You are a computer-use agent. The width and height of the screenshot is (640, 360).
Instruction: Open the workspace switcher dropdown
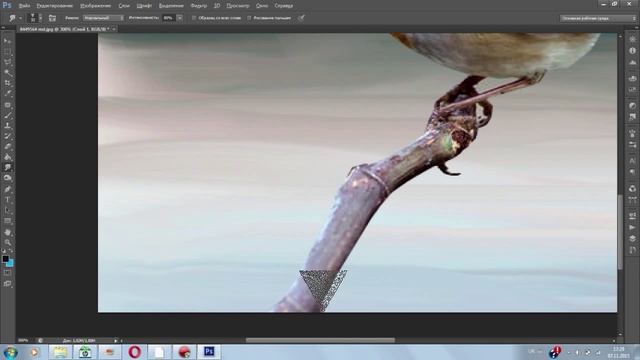(598, 18)
